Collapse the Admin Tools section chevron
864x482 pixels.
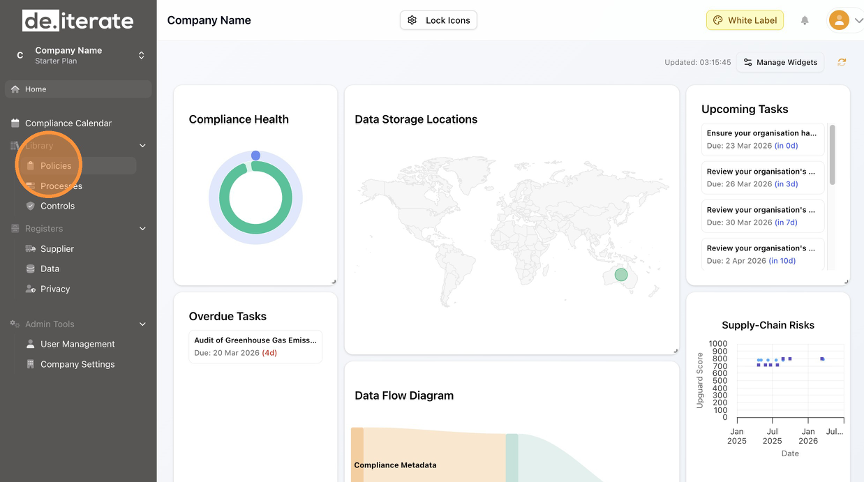click(x=142, y=324)
